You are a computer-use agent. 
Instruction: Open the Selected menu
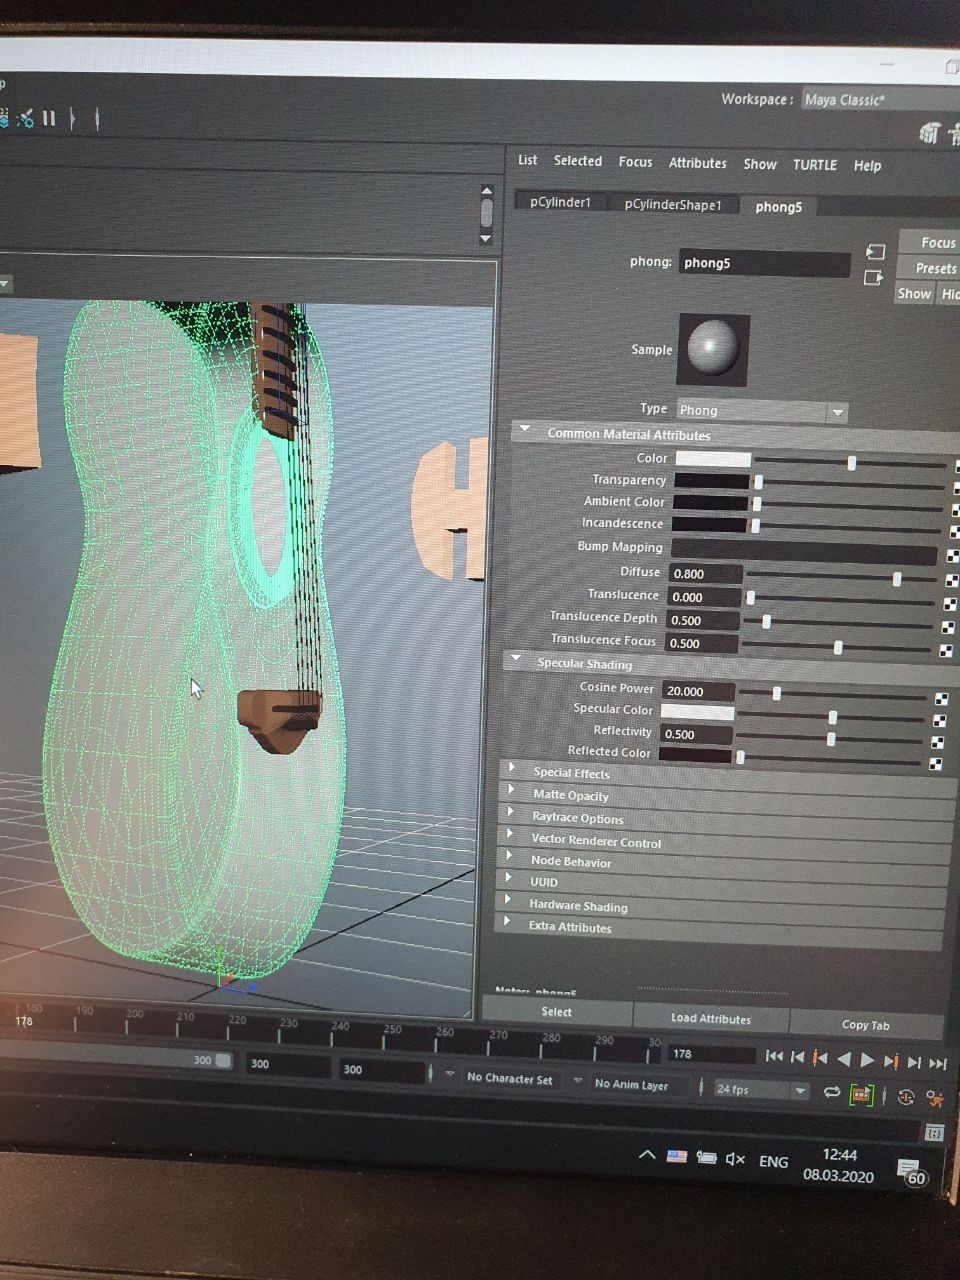tap(578, 161)
